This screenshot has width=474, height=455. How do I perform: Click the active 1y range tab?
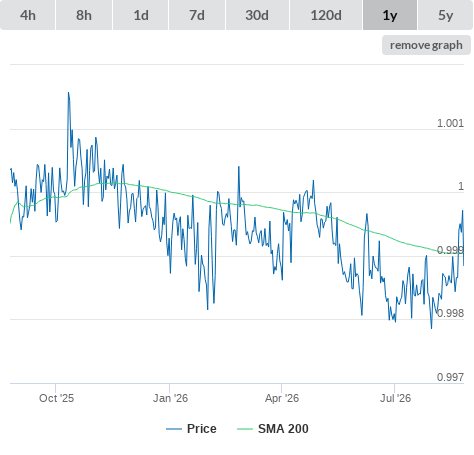pyautogui.click(x=390, y=15)
